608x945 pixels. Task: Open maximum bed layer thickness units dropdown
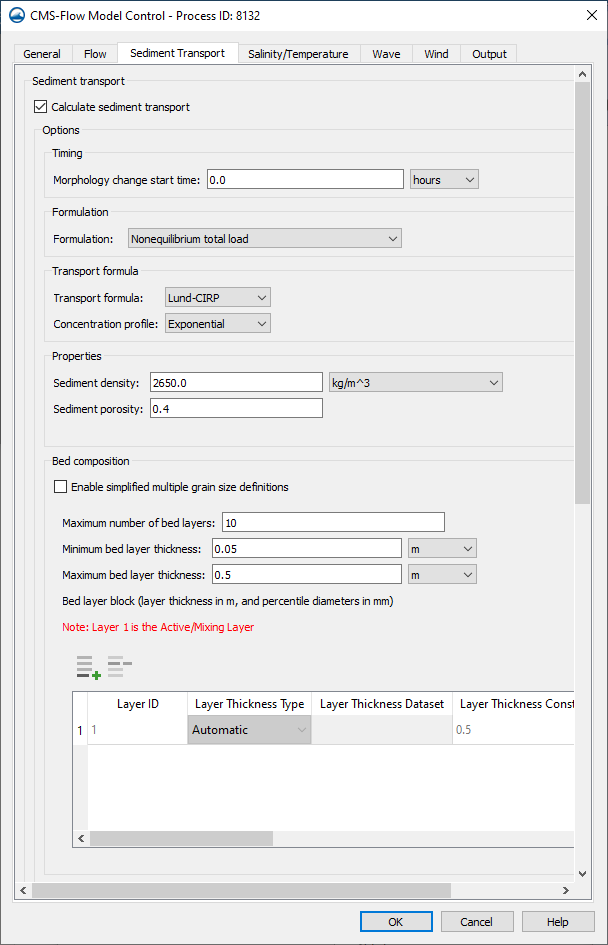pyautogui.click(x=442, y=574)
